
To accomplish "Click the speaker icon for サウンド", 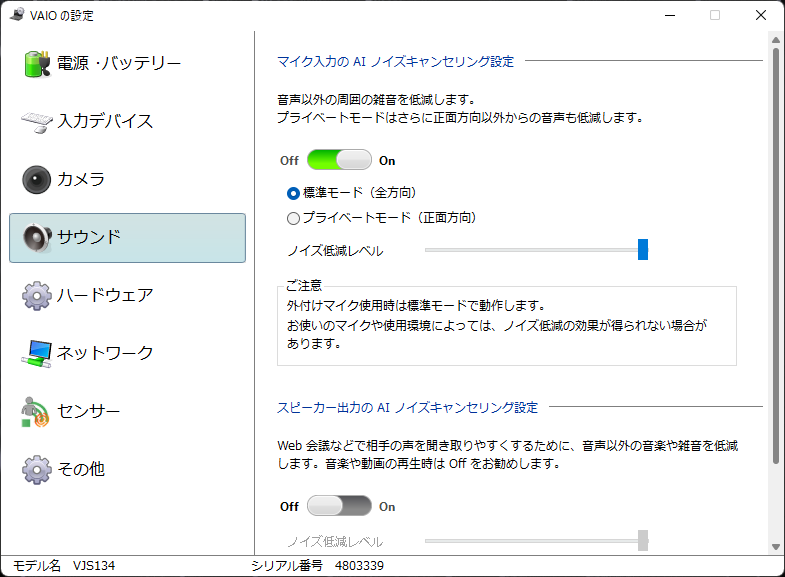I will pos(37,237).
